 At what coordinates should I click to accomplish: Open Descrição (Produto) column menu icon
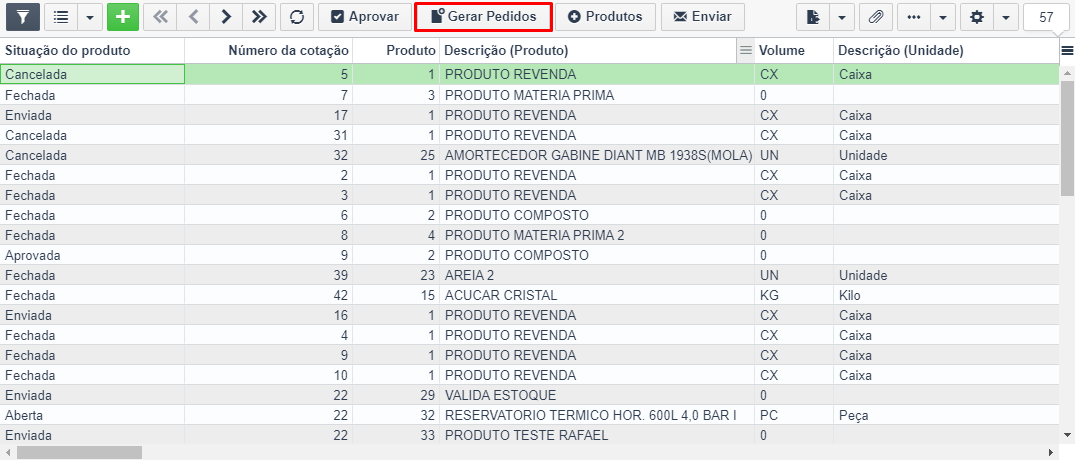745,51
